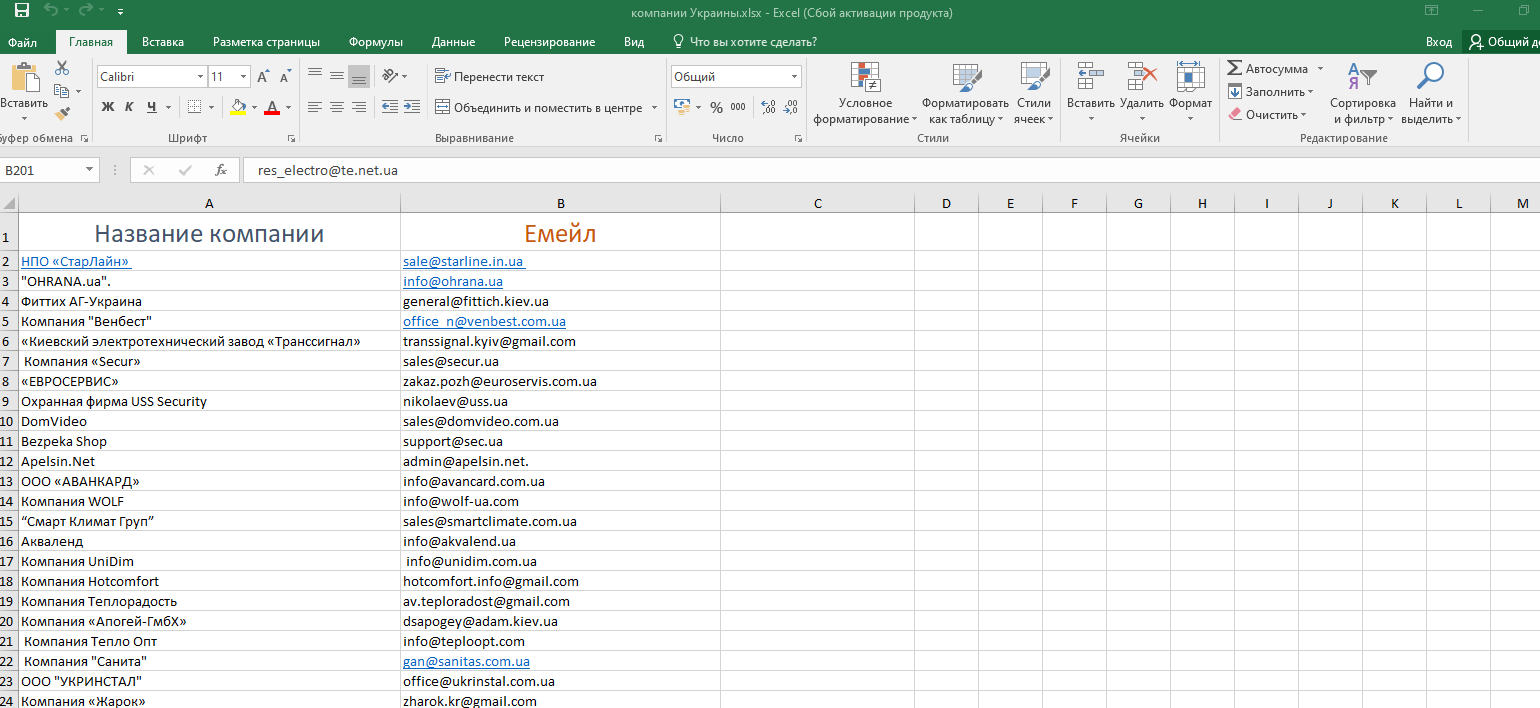
Task: Open the НПО «СтарЛайн» hyperlink
Action: 76,261
